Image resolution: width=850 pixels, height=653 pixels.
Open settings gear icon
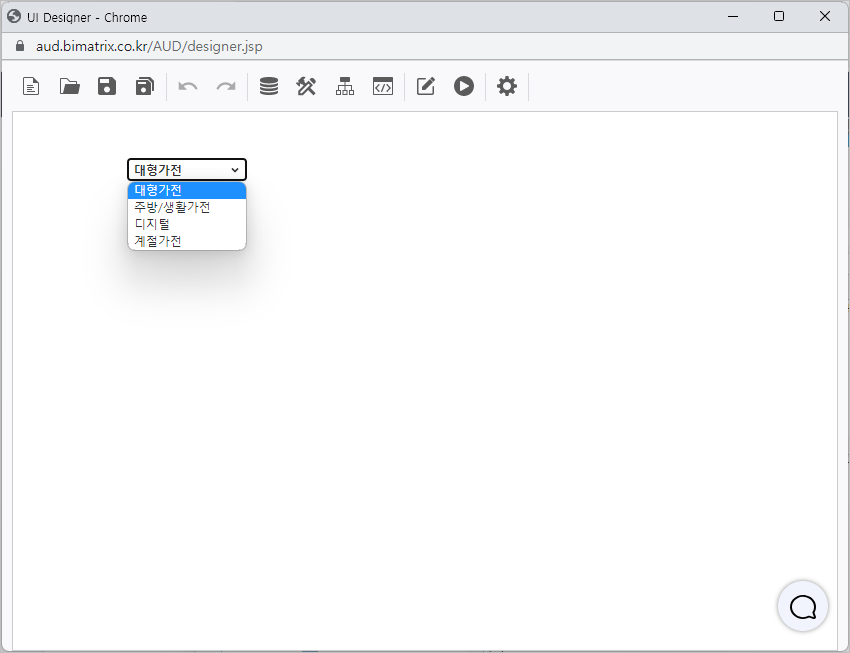[x=507, y=87]
